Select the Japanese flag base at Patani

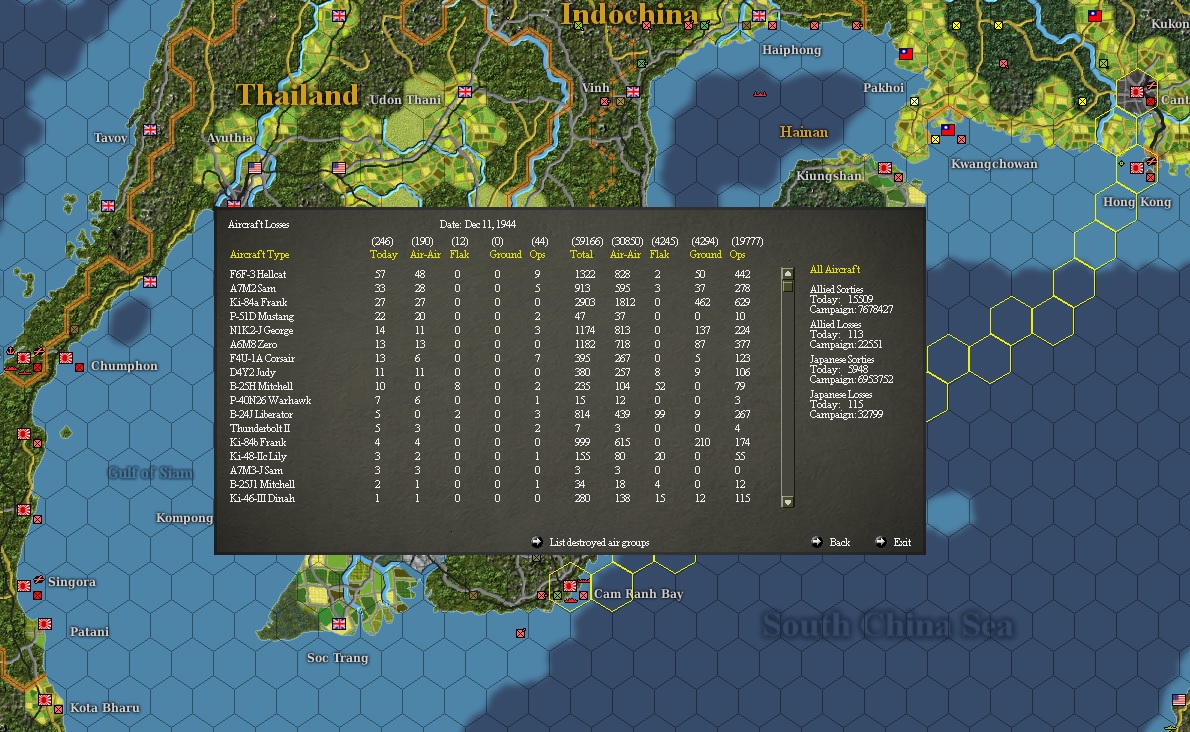[45, 624]
